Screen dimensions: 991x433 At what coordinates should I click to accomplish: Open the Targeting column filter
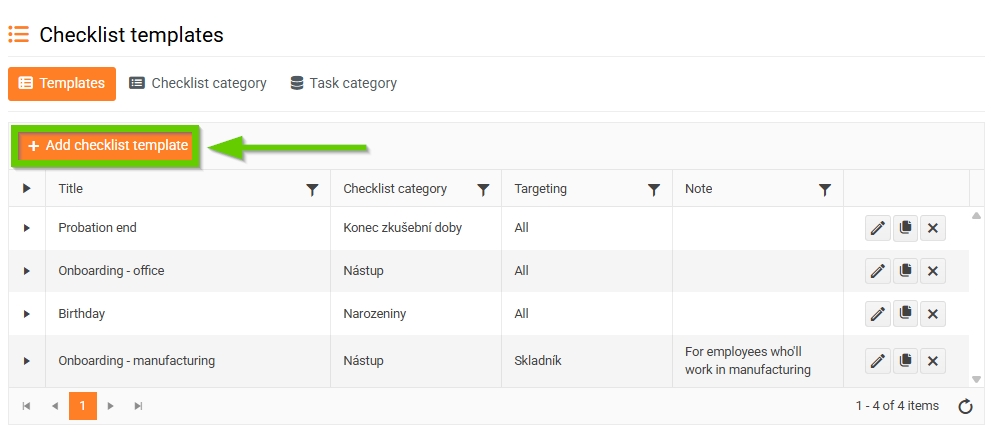(x=654, y=189)
